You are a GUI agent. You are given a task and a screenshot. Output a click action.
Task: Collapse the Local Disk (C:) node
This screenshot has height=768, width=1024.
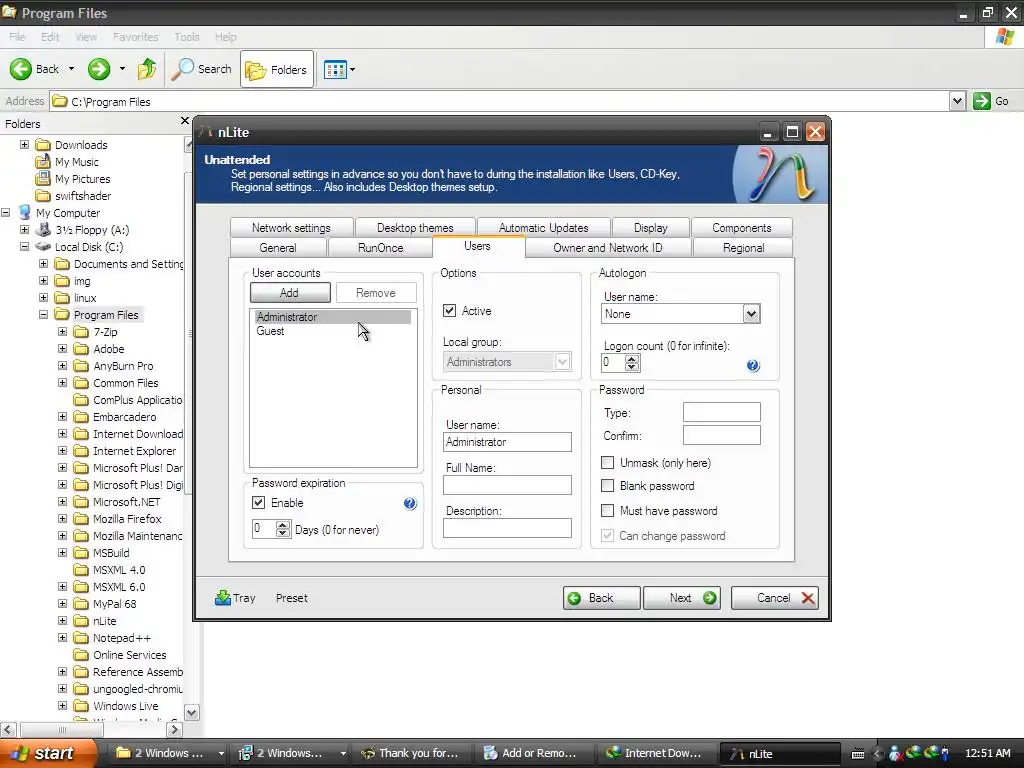coord(24,247)
